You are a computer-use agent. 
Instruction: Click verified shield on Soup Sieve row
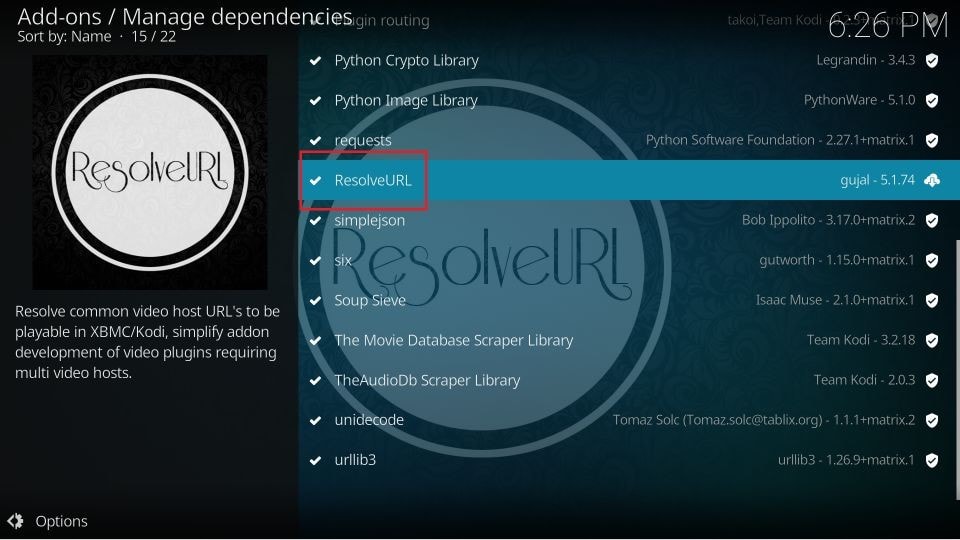[x=932, y=300]
